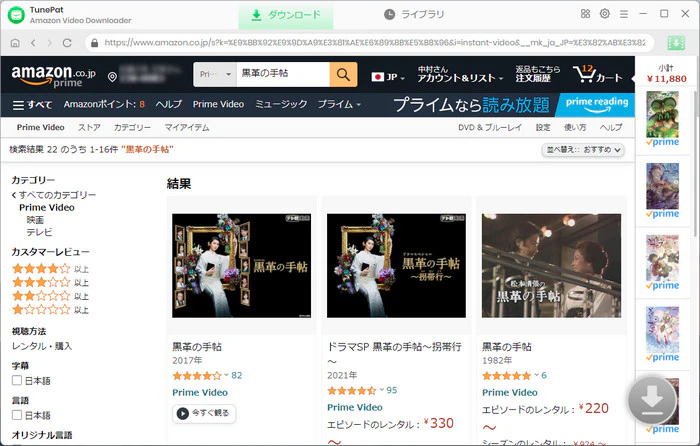
Task: Open 黒革の手帖 2017 poster thumbnail
Action: tap(242, 266)
